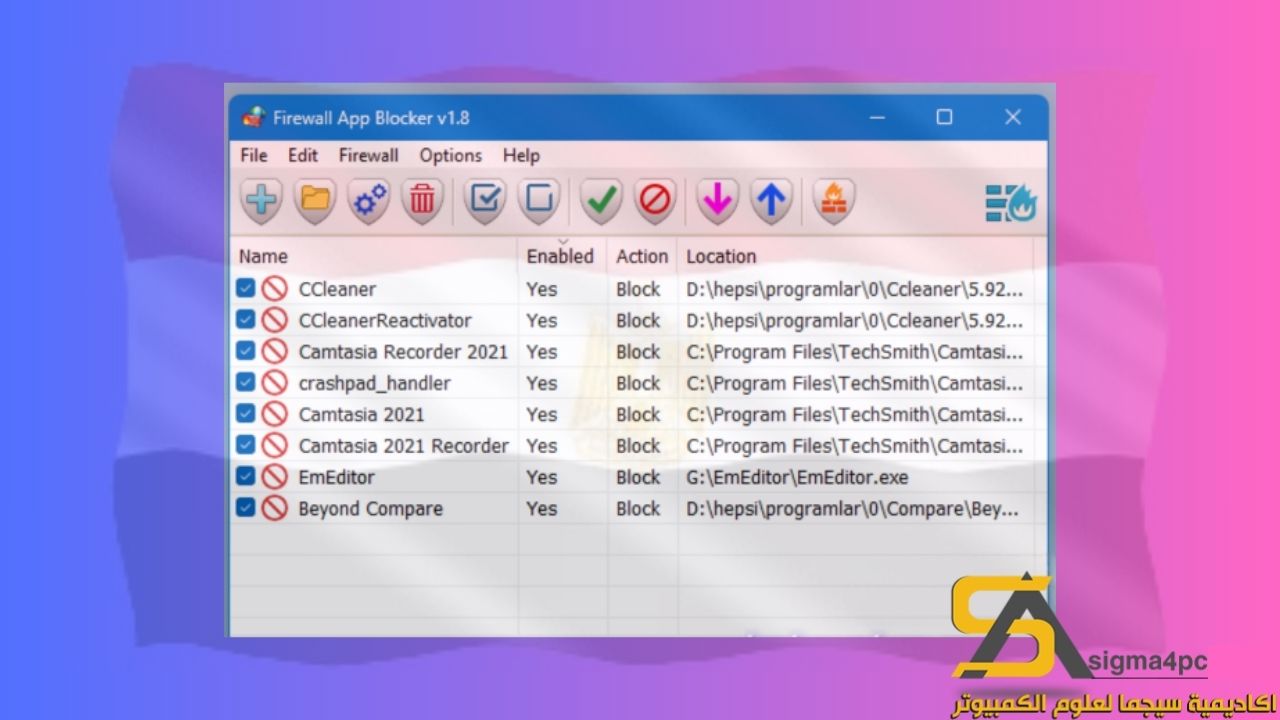Click the magenta down arrow icon
Viewport: 1280px width, 720px height.
pos(717,200)
